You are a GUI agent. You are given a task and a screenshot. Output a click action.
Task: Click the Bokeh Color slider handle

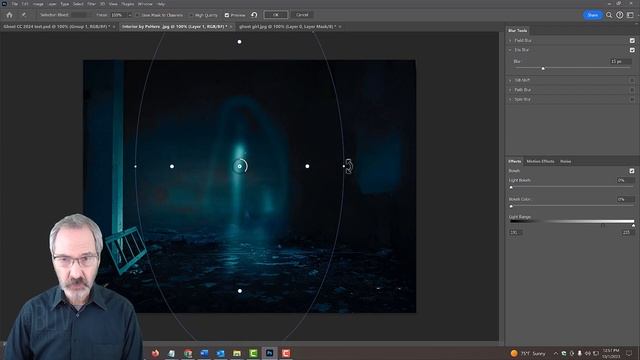point(511,206)
